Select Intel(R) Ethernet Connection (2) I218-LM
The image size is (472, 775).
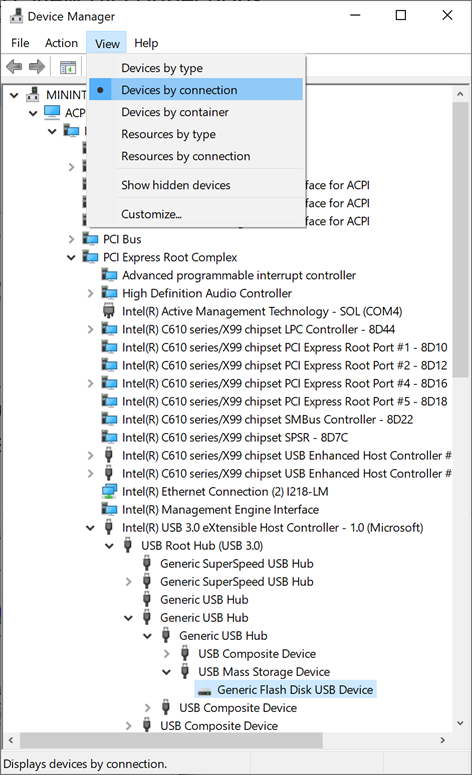[x=225, y=491]
